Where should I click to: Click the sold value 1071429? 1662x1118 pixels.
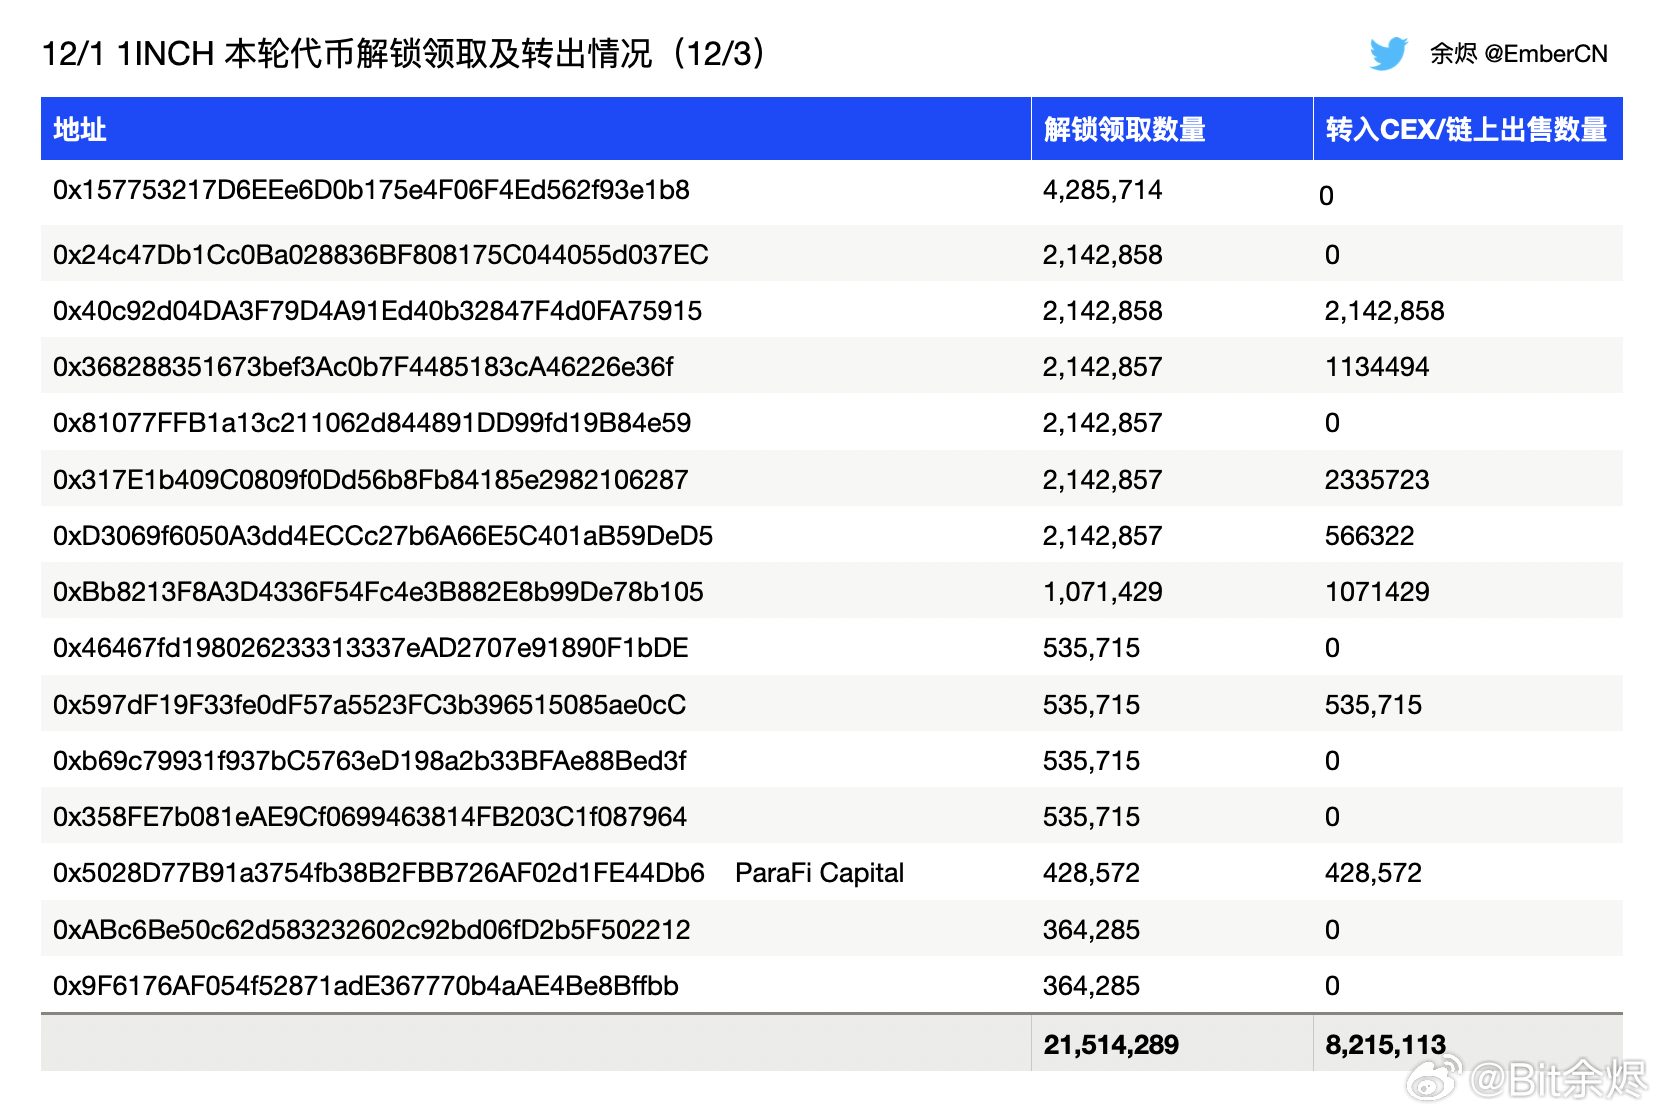point(1377,592)
